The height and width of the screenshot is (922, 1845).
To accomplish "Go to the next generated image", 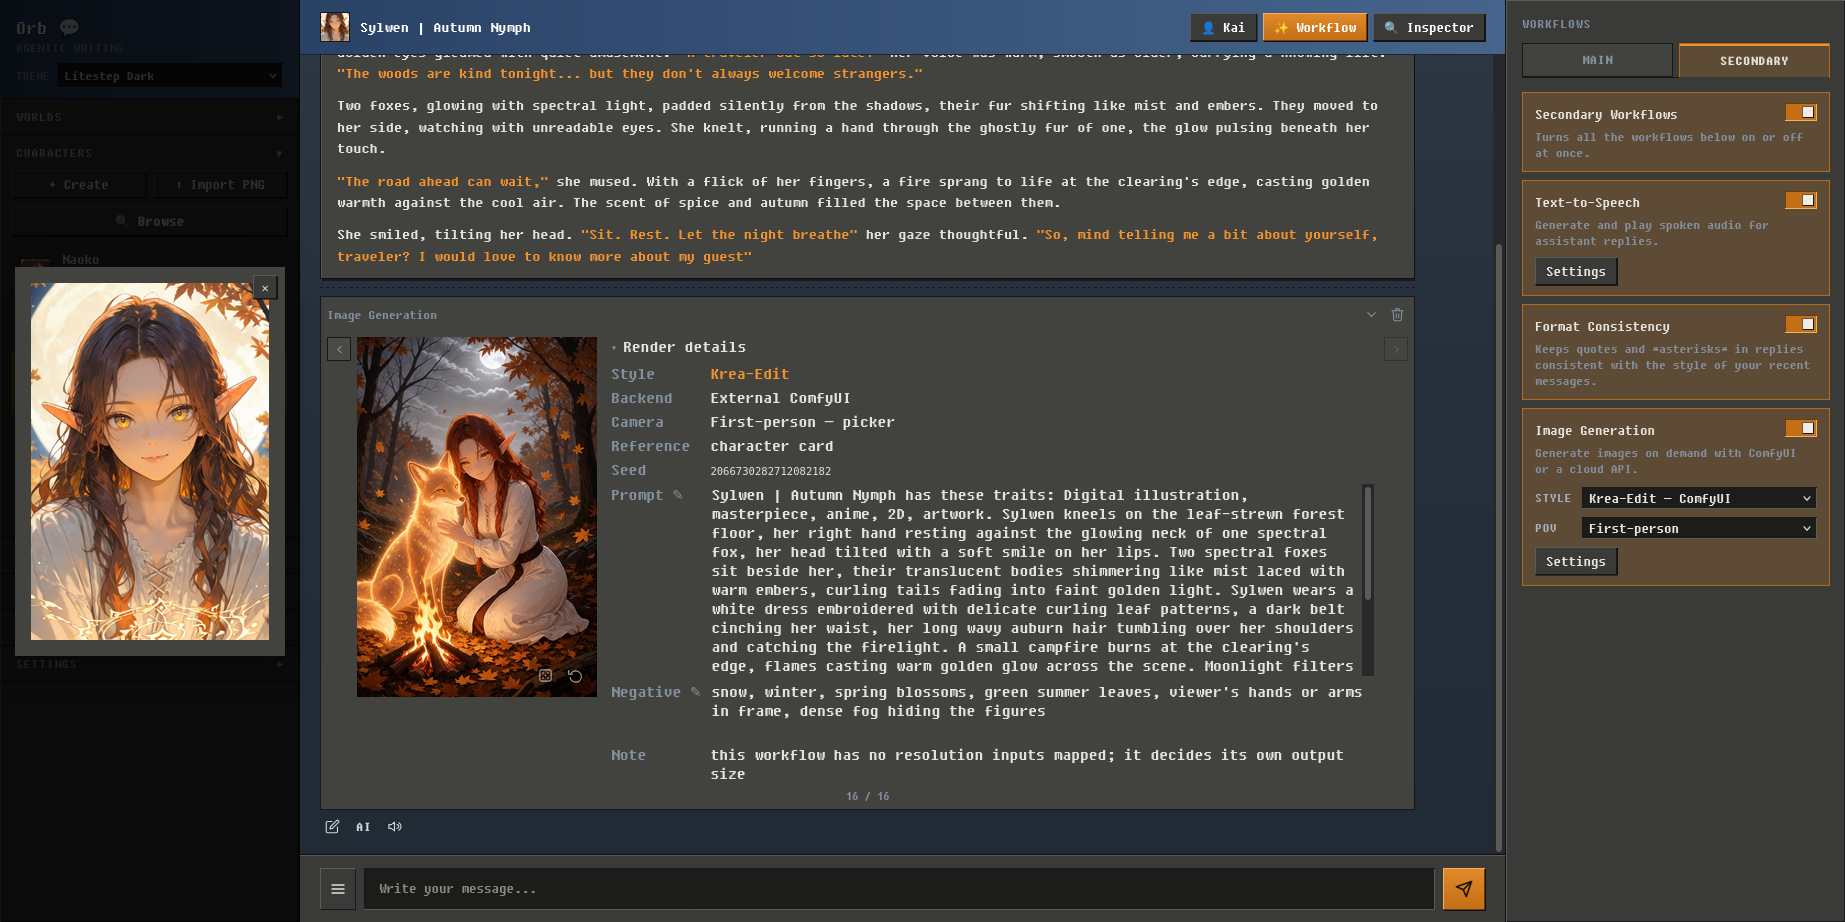I will pyautogui.click(x=1396, y=349).
